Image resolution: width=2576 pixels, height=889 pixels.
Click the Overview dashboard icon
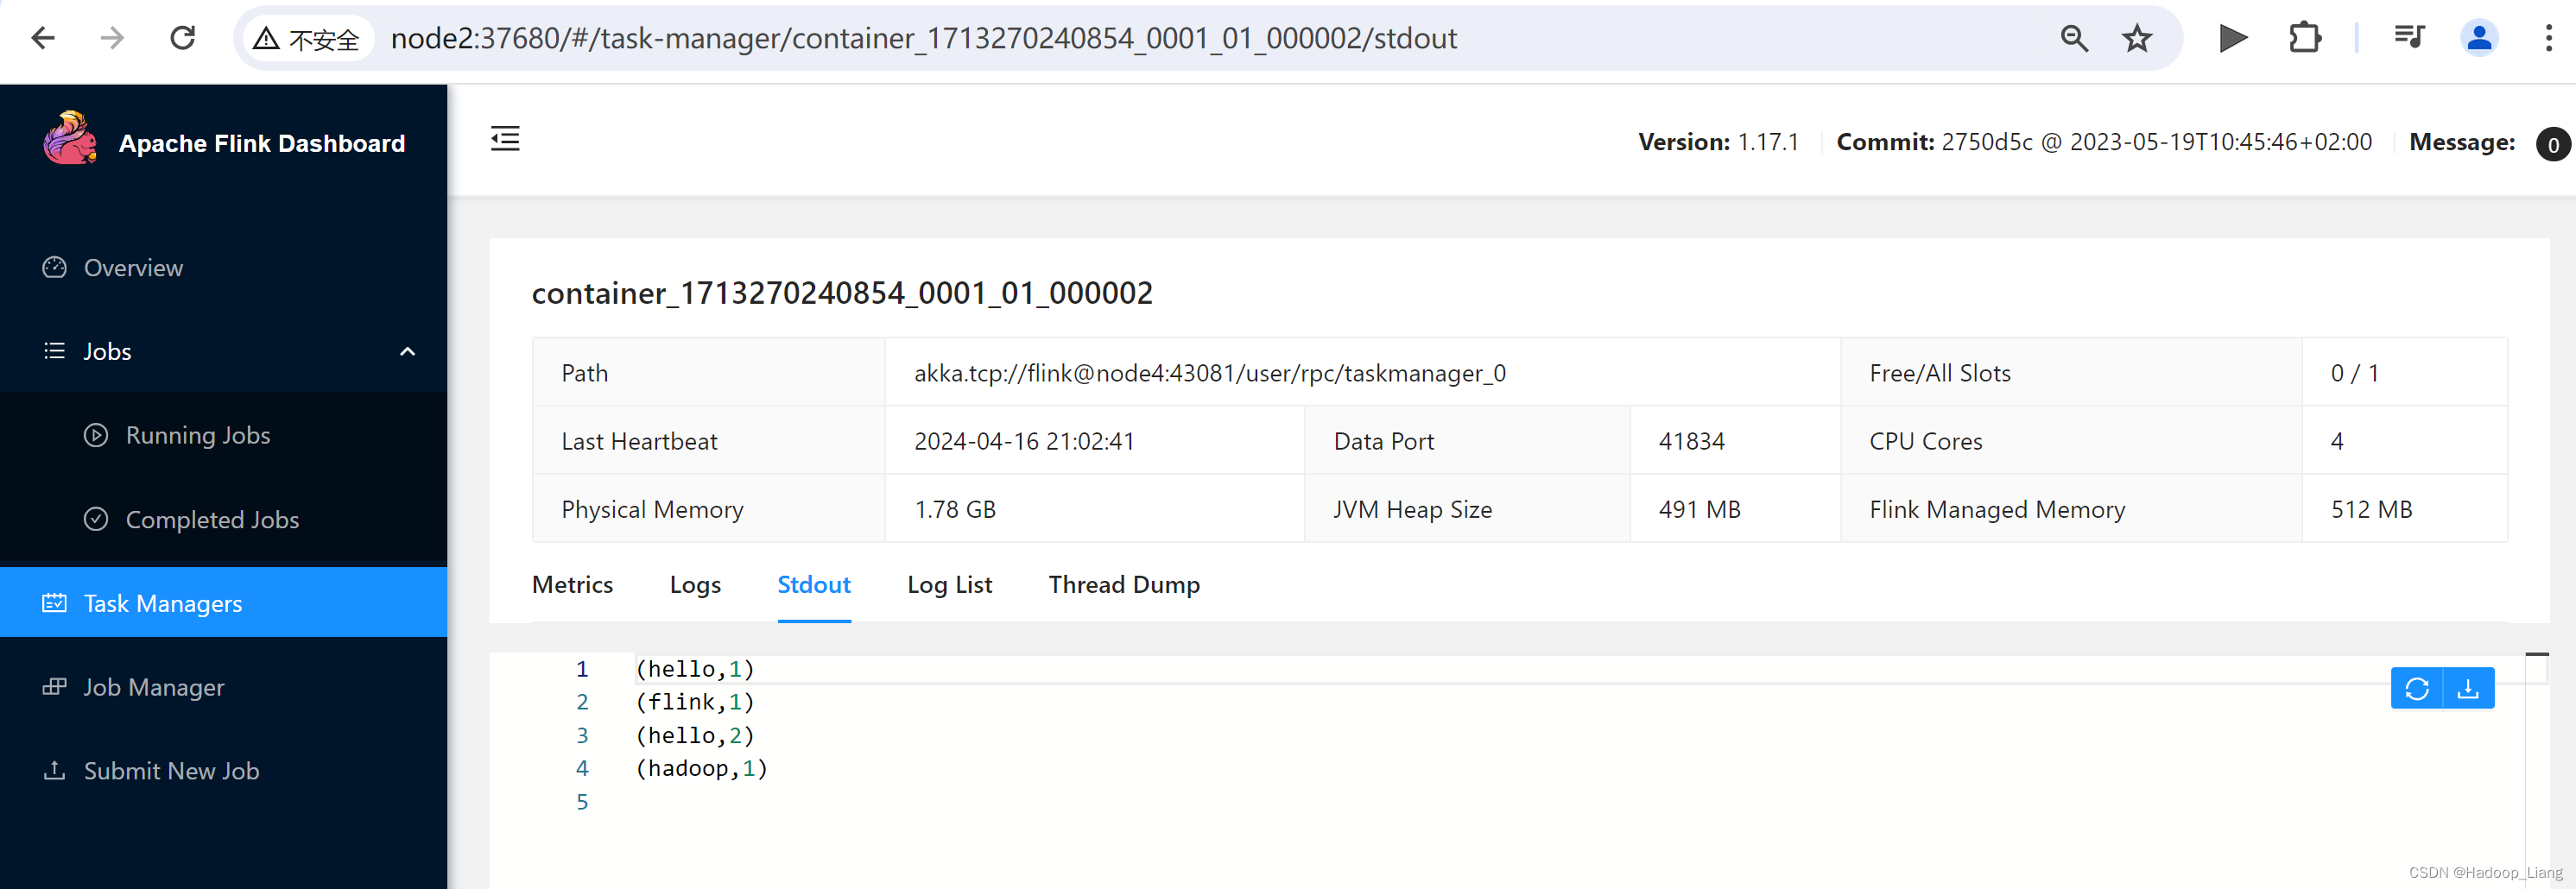click(x=54, y=267)
